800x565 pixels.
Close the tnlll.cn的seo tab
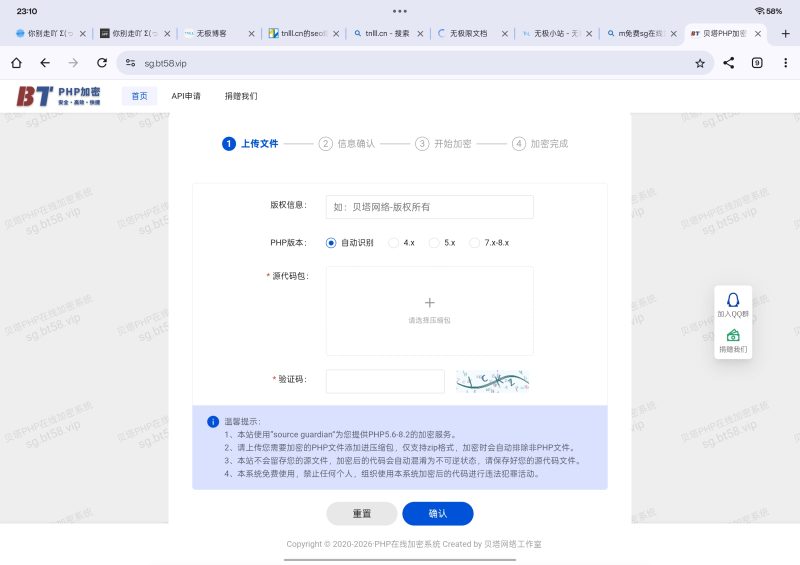336,34
